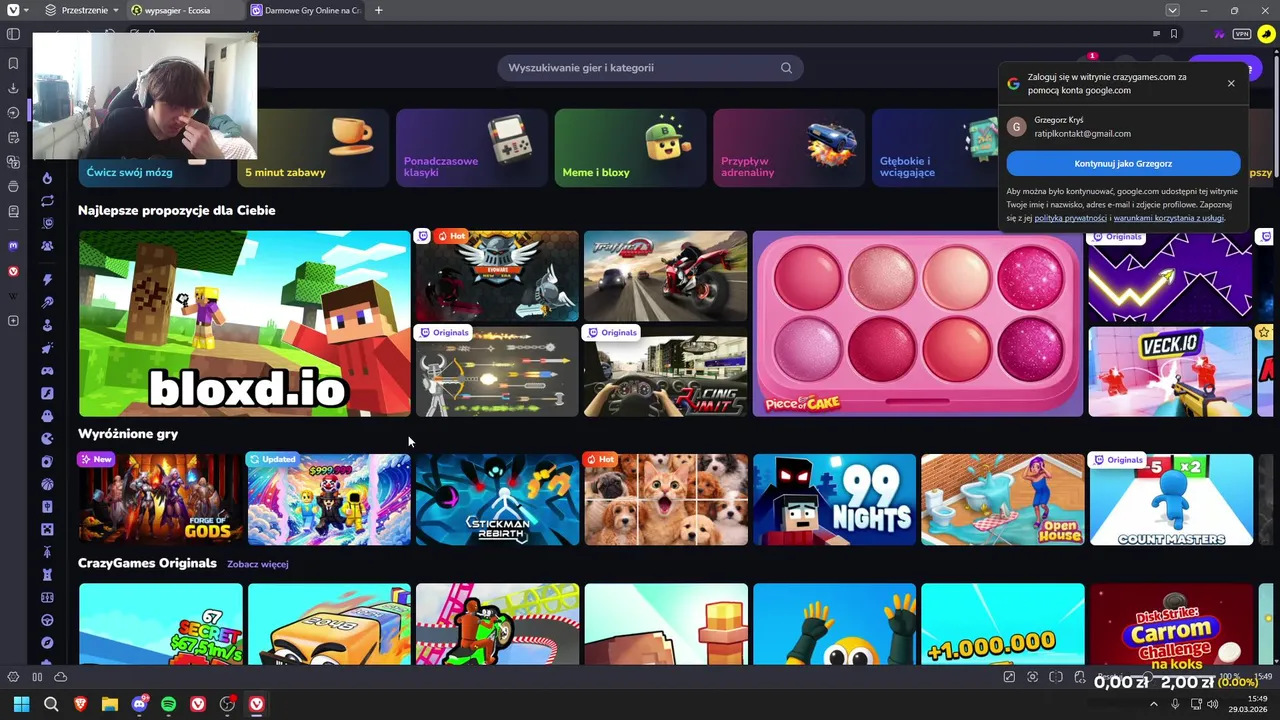Open the Count Masters game thumbnail
The image size is (1280, 720).
point(1171,499)
